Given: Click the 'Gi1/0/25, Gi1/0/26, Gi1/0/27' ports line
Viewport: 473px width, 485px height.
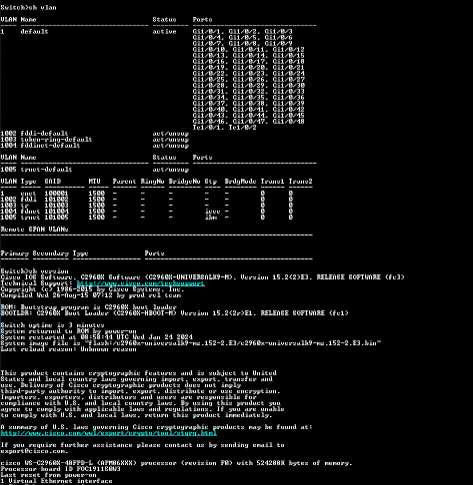Looking at the screenshot, I should point(248,79).
